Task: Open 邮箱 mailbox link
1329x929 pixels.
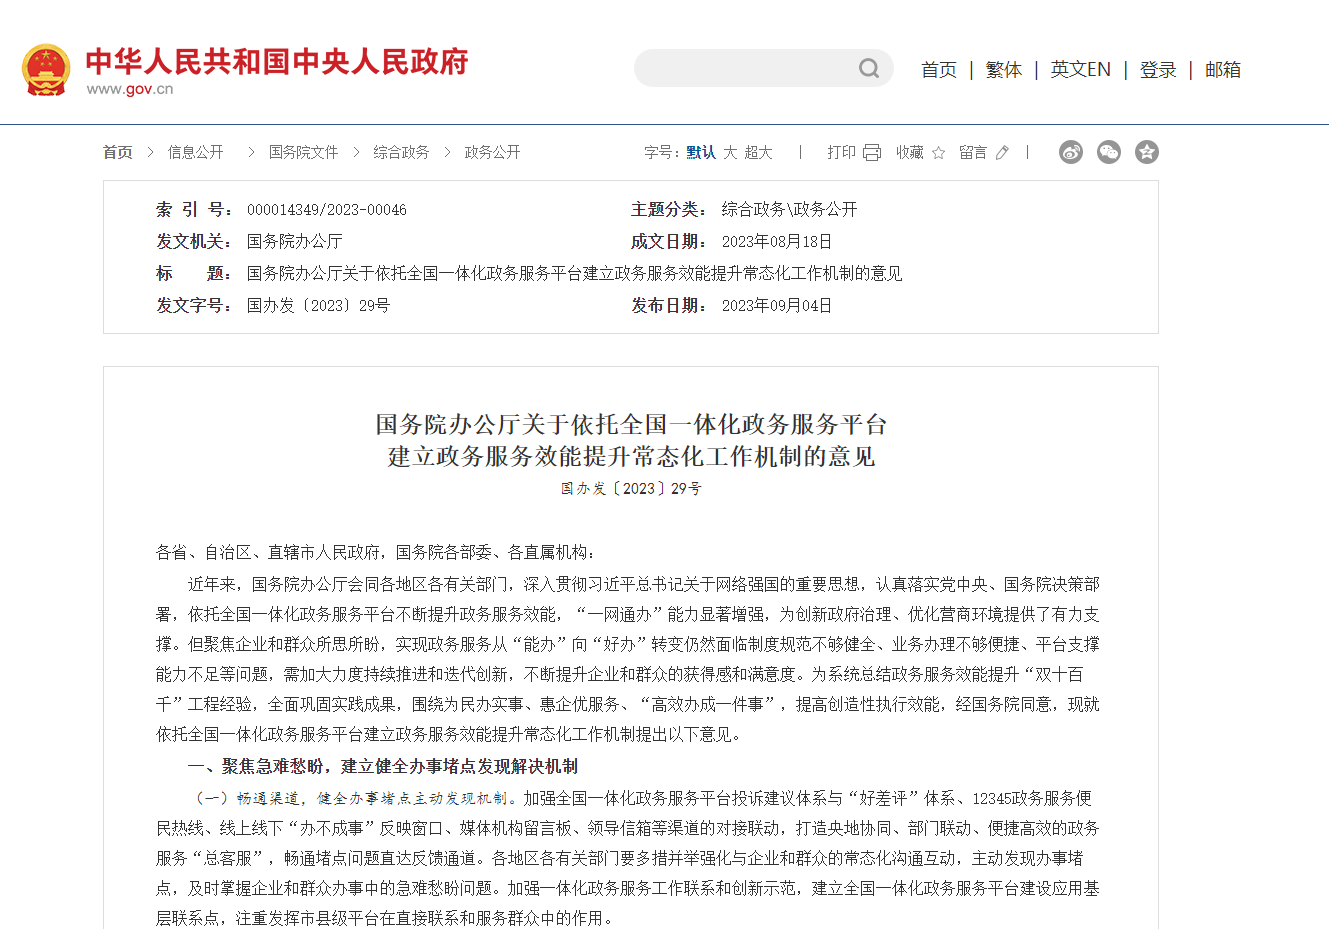Action: (x=1223, y=70)
